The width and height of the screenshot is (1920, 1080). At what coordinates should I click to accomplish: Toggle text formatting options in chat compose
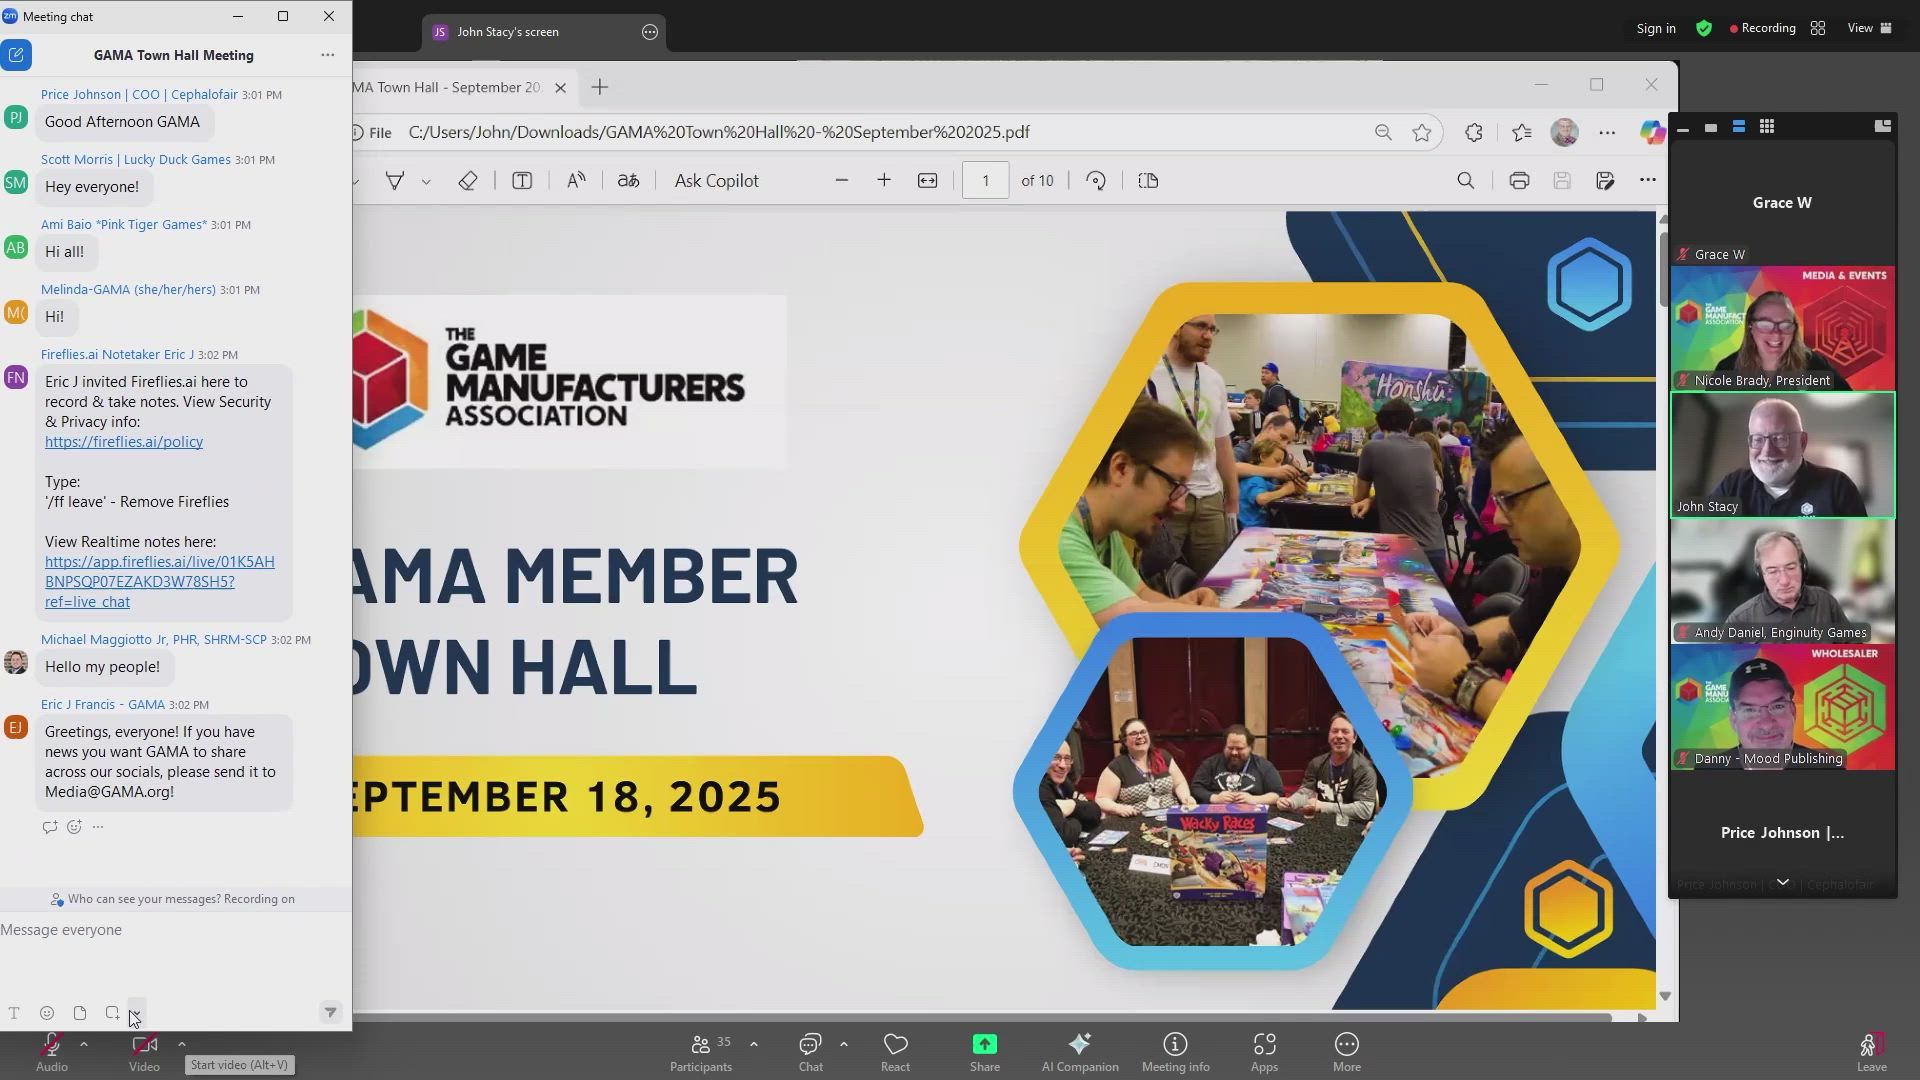pos(14,1013)
